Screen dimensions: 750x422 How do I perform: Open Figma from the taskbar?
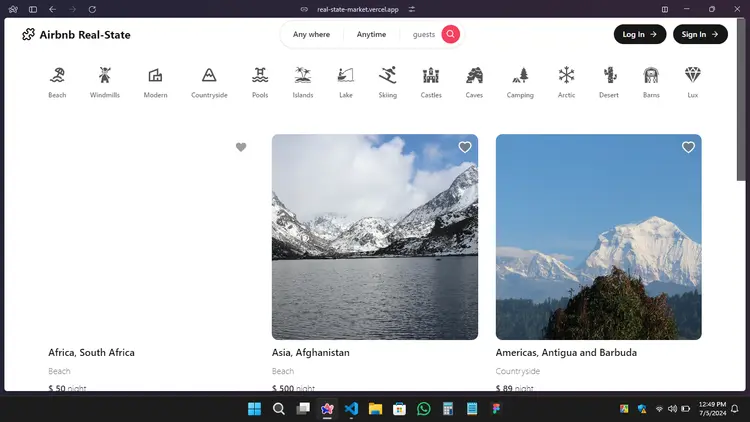tap(496, 409)
